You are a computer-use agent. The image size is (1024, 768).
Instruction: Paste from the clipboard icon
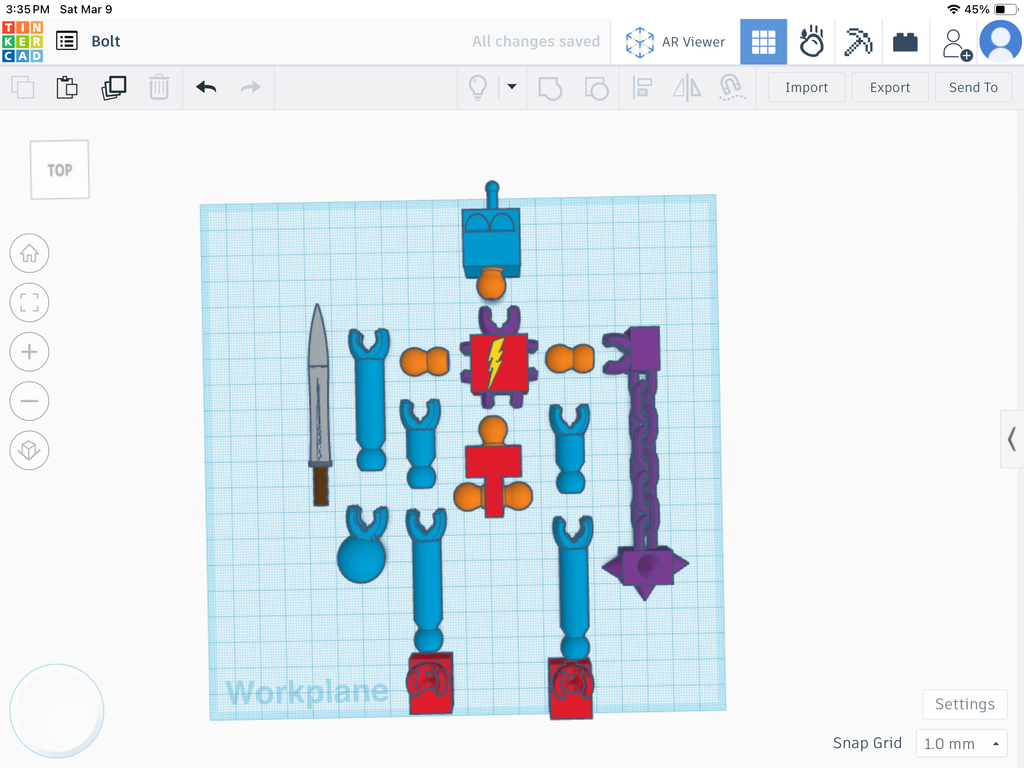click(x=67, y=88)
